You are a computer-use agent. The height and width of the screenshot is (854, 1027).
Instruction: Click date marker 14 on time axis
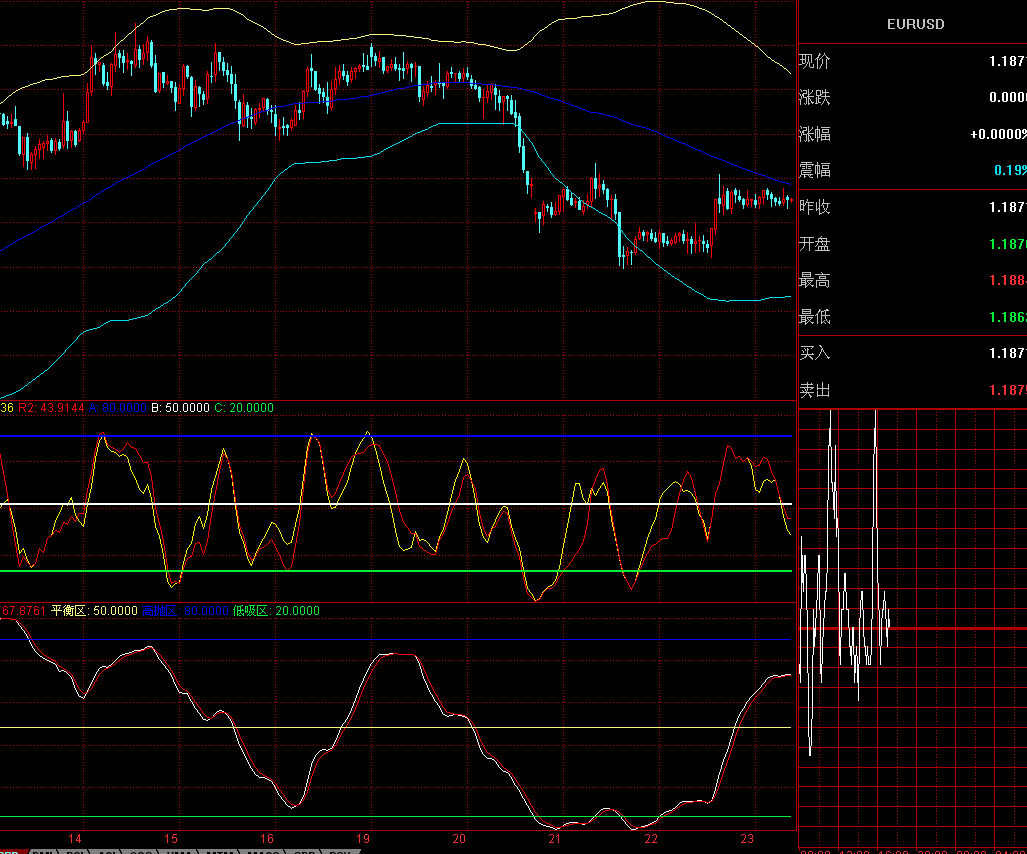[x=74, y=839]
